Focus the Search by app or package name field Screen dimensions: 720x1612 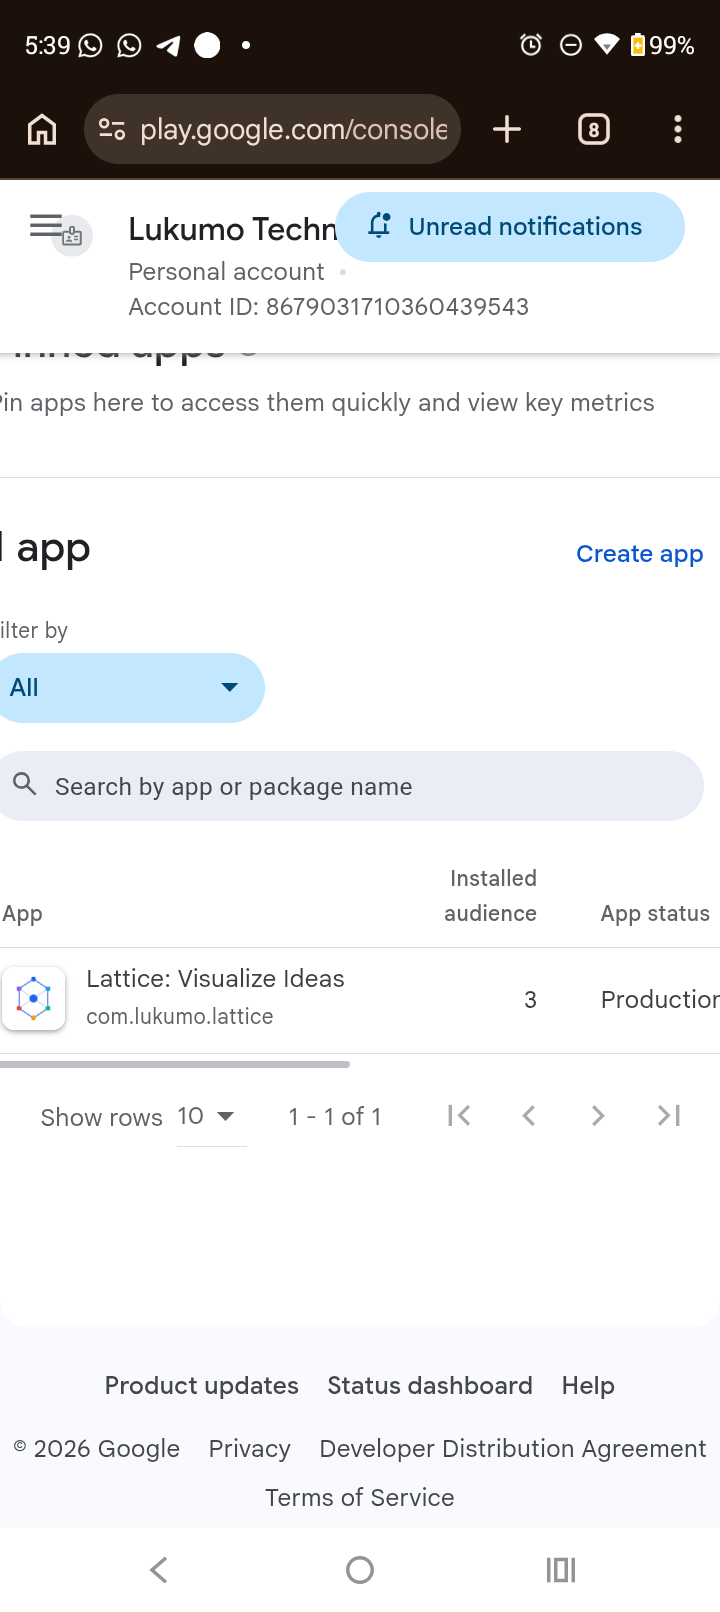point(350,786)
